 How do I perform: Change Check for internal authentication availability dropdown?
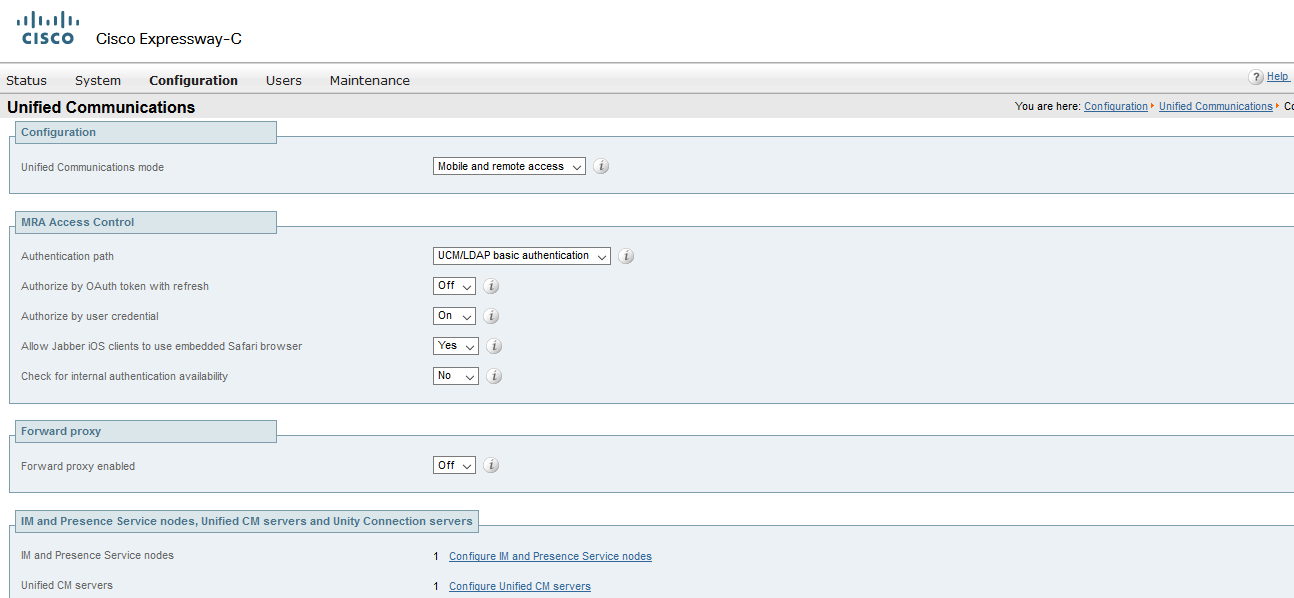[456, 376]
